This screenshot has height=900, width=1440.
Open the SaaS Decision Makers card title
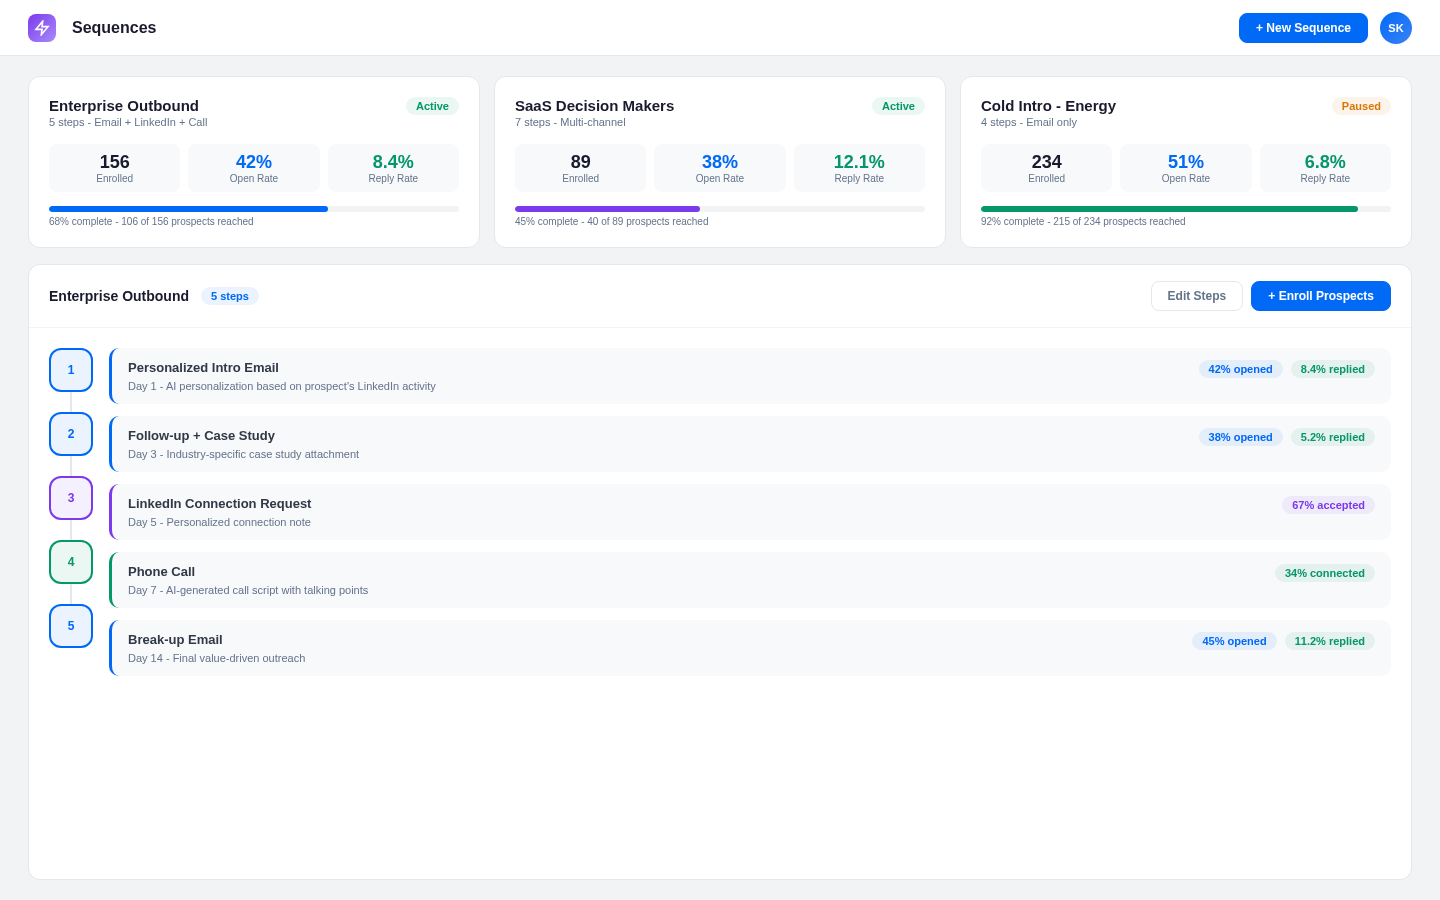click(x=594, y=106)
